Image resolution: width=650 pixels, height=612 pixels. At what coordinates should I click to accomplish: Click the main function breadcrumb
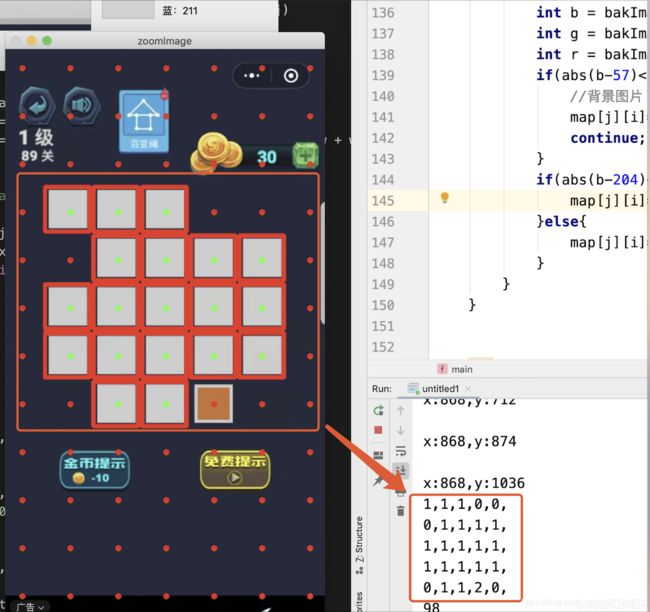455,369
